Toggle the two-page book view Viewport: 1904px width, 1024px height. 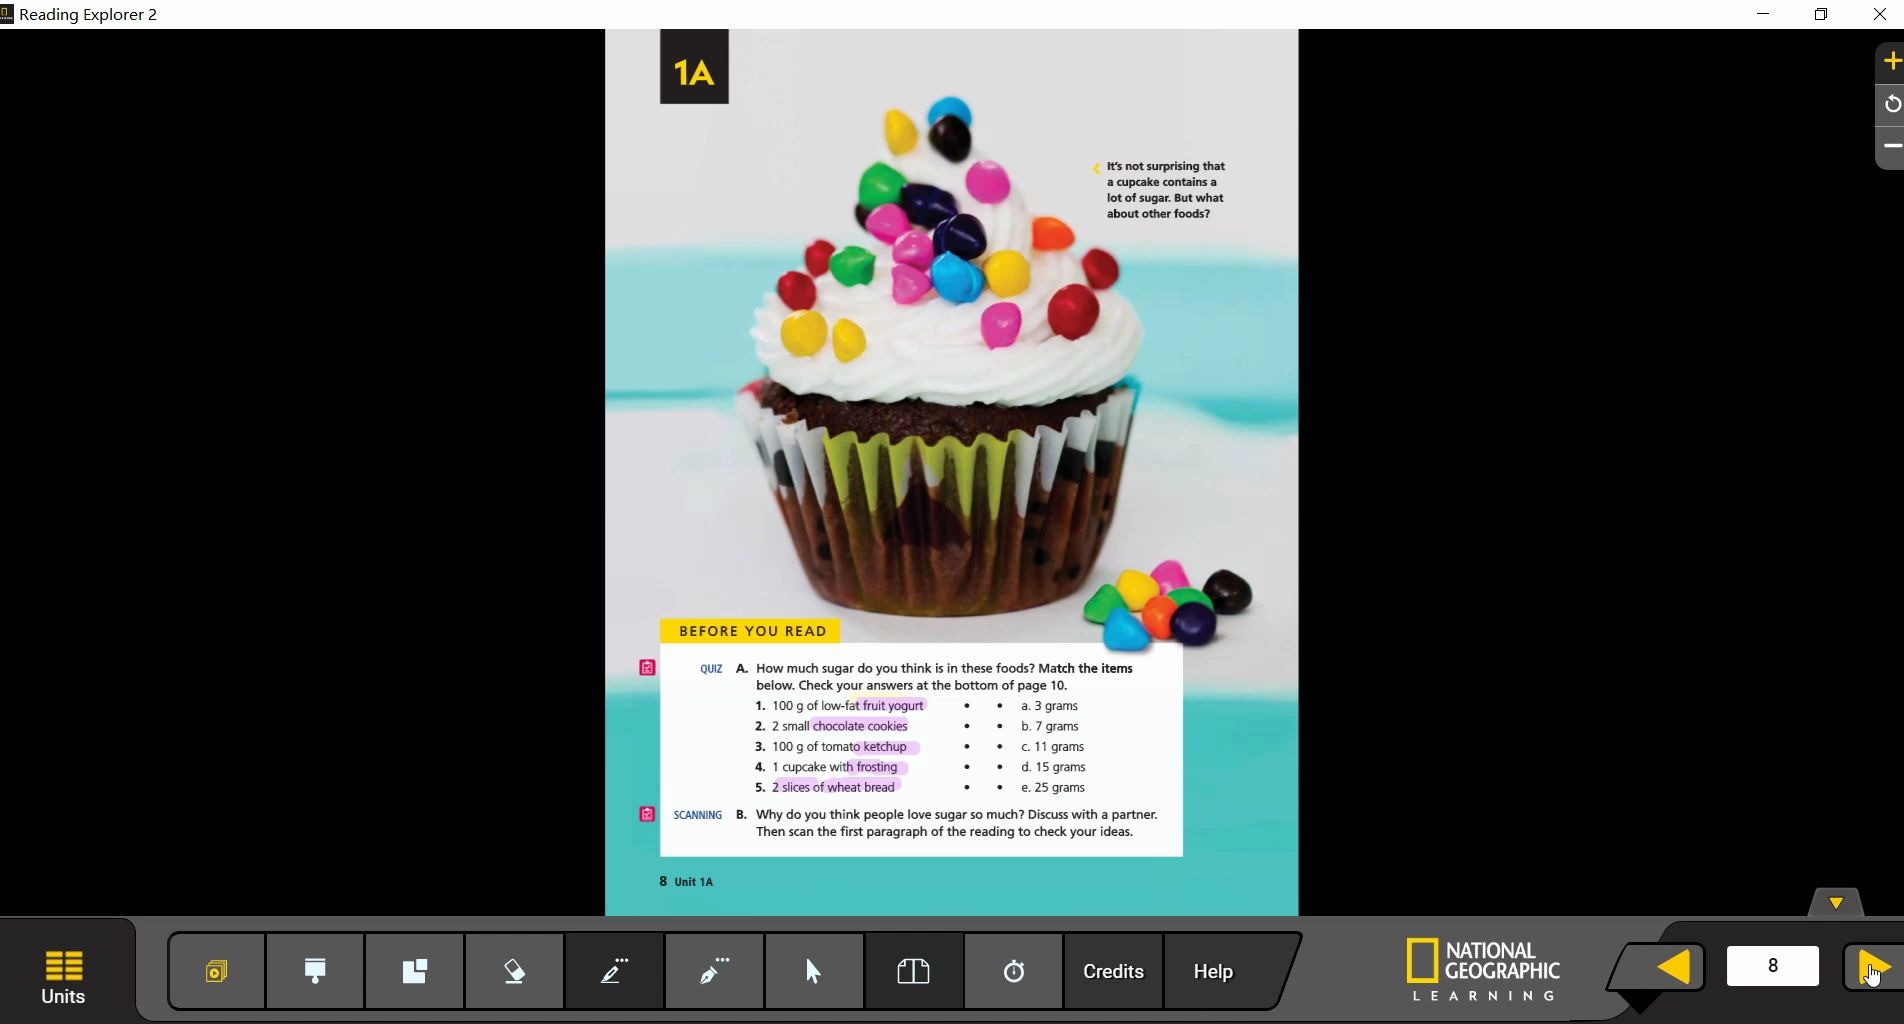(x=913, y=971)
